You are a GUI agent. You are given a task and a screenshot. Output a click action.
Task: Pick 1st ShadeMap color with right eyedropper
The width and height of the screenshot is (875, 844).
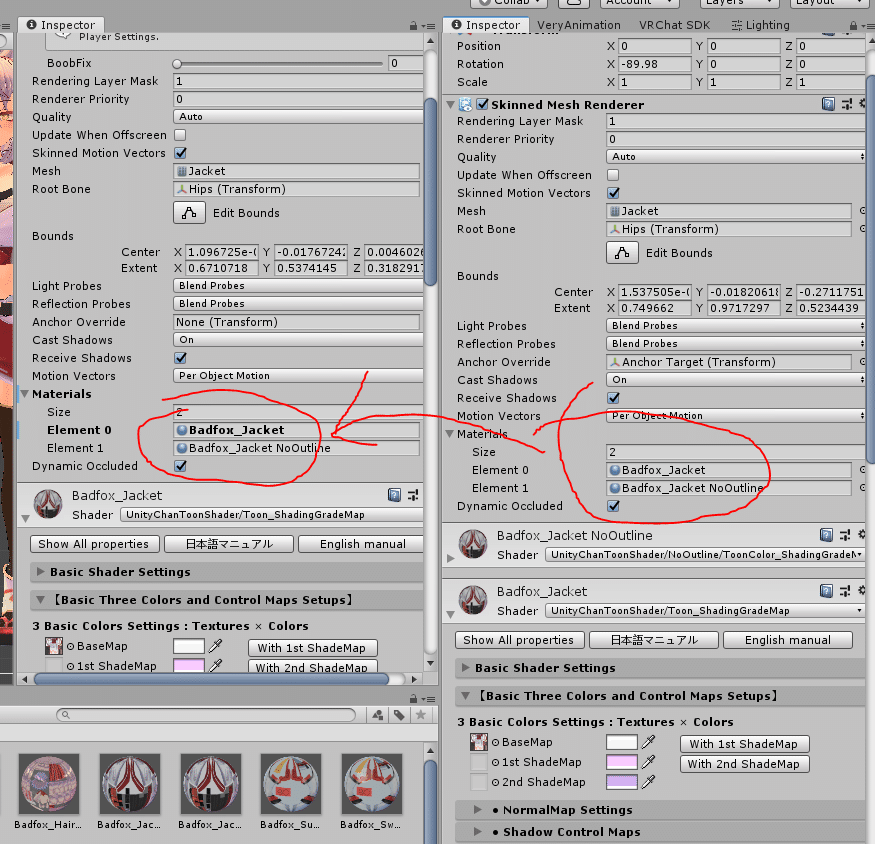(x=648, y=762)
